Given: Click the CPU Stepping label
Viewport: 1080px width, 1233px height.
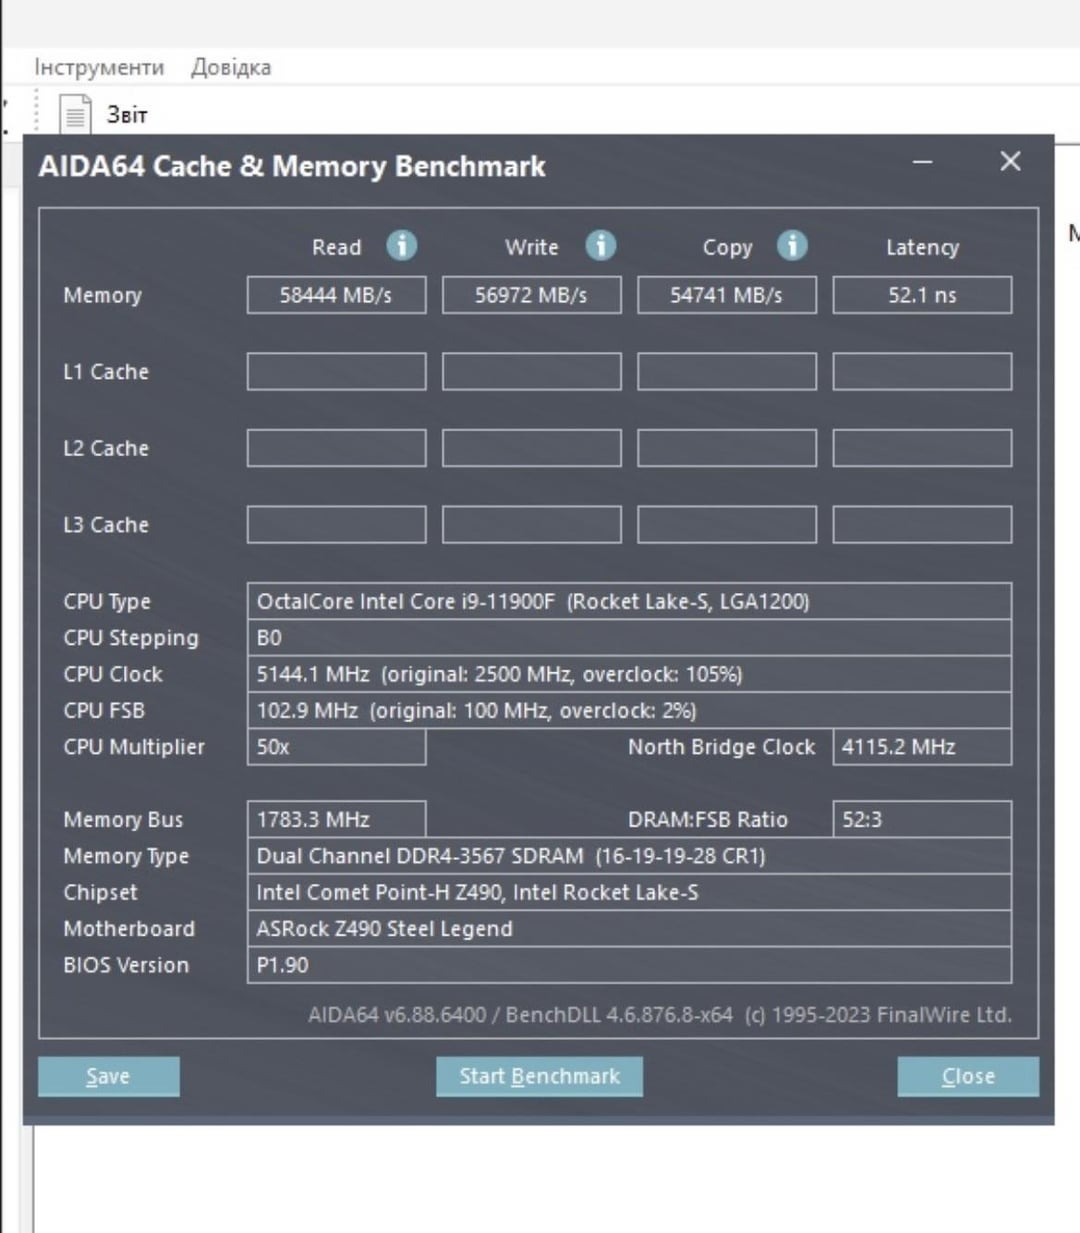Looking at the screenshot, I should [131, 638].
